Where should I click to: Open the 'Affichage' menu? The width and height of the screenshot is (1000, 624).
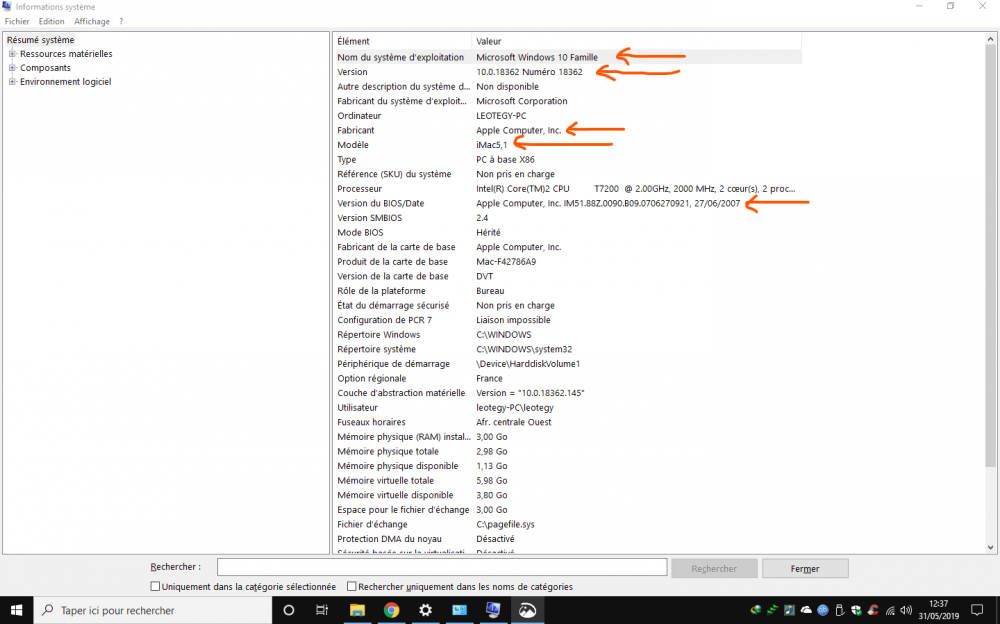[91, 20]
